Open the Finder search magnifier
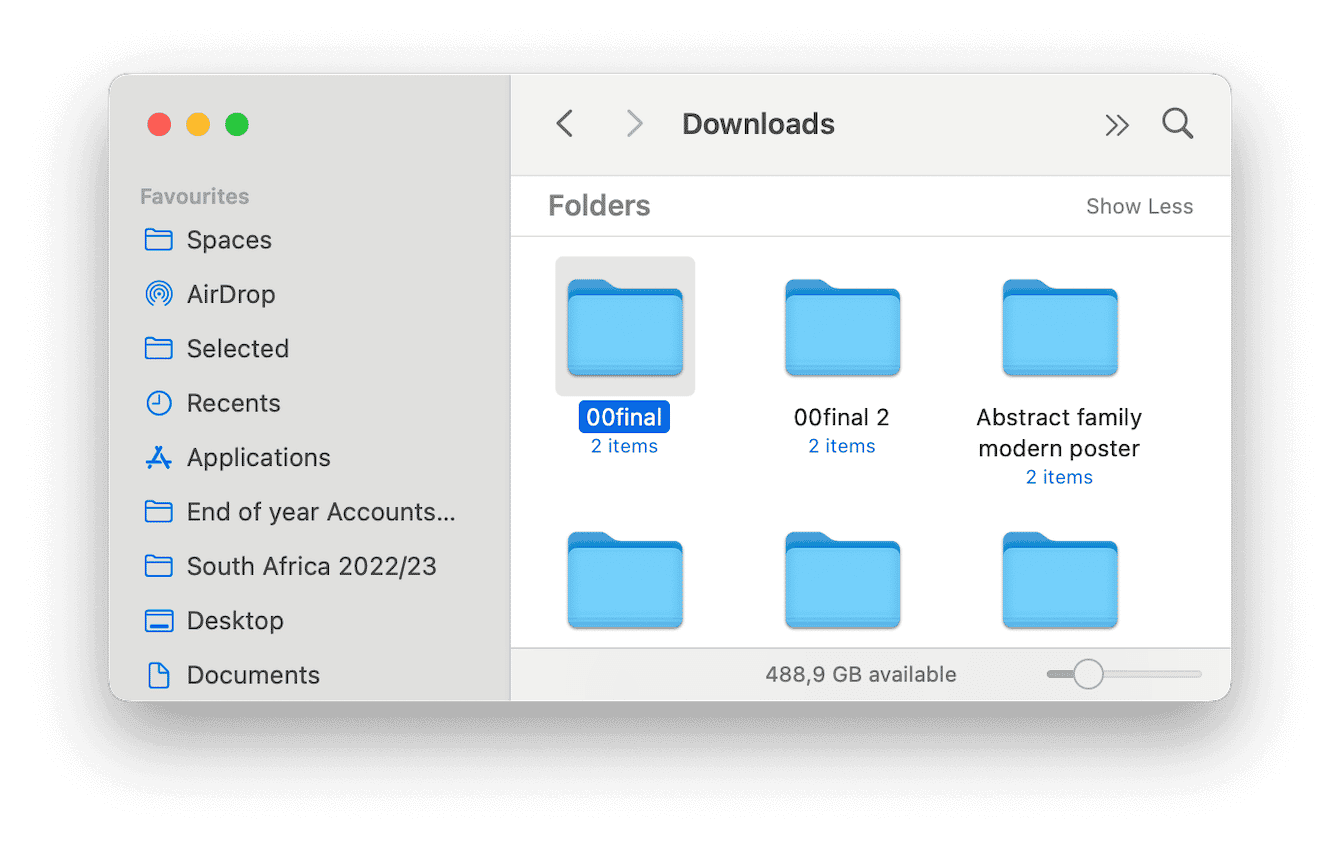The width and height of the screenshot is (1340, 845). [1177, 124]
